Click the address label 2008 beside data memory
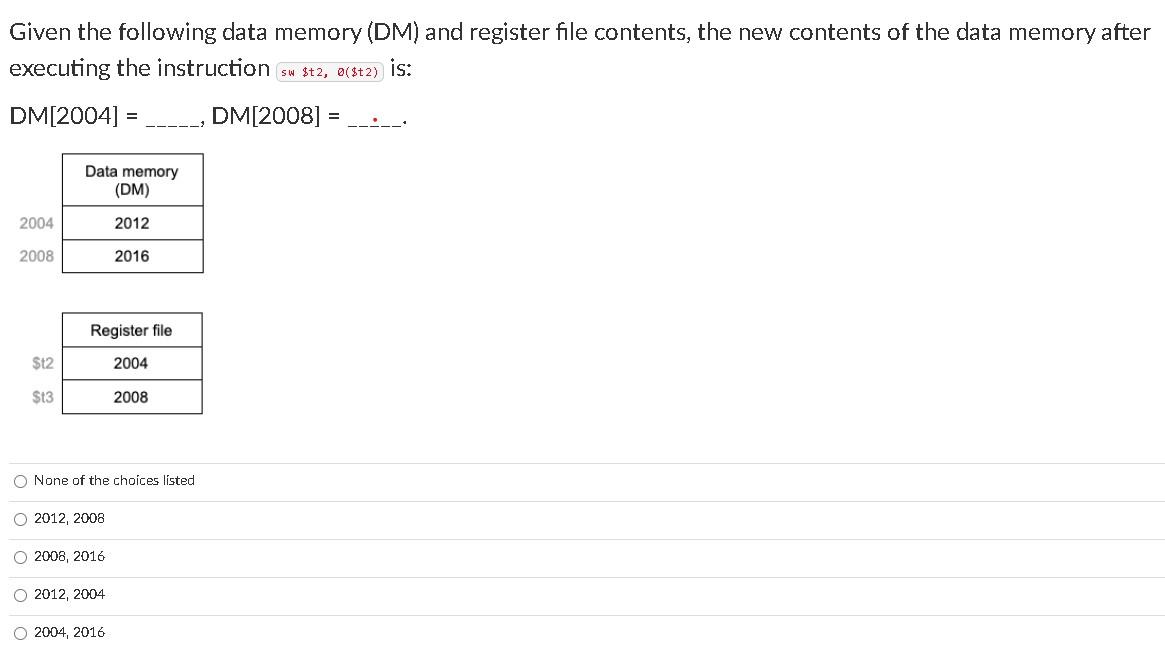Image resolution: width=1165 pixels, height=672 pixels. [x=36, y=257]
